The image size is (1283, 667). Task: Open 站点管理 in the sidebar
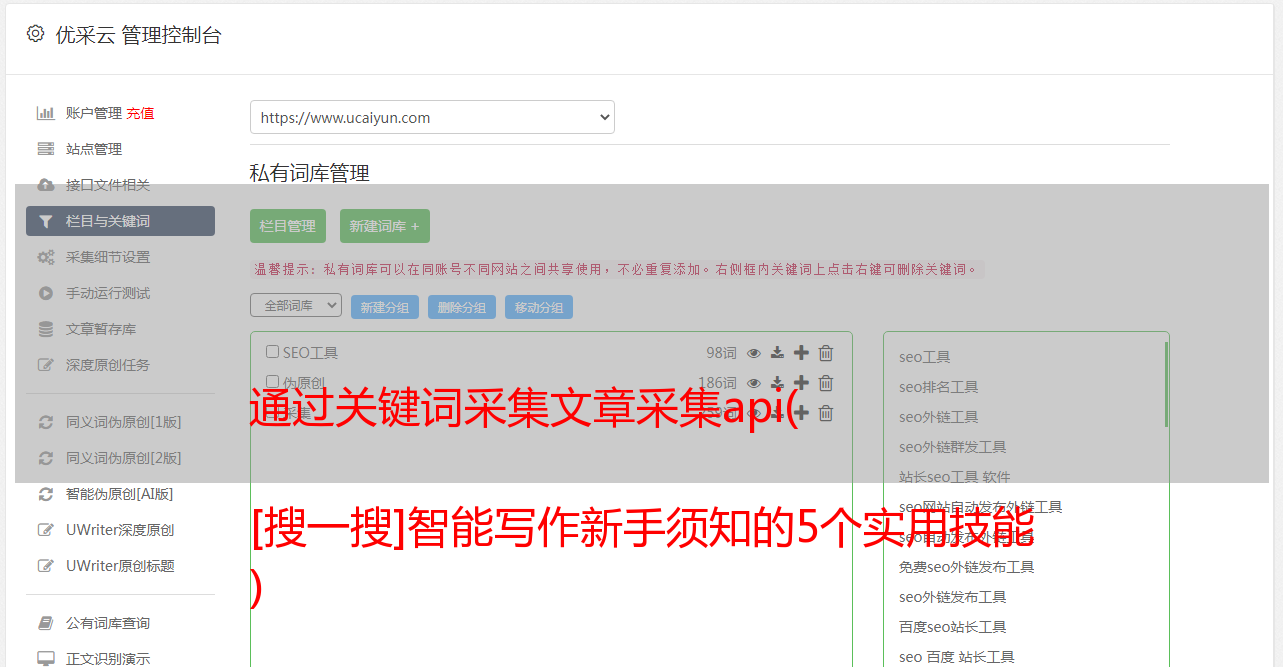94,149
